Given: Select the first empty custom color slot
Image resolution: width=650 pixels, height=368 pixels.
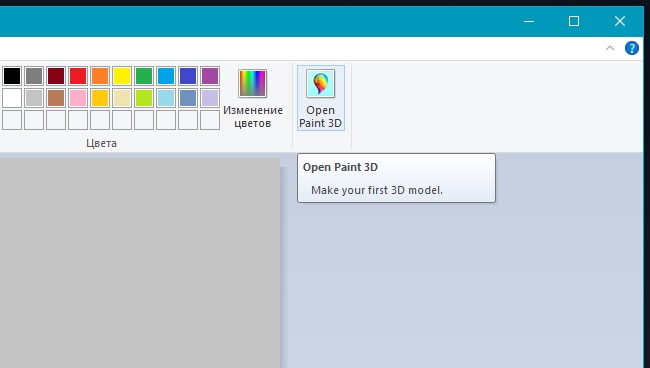Looking at the screenshot, I should [x=12, y=120].
